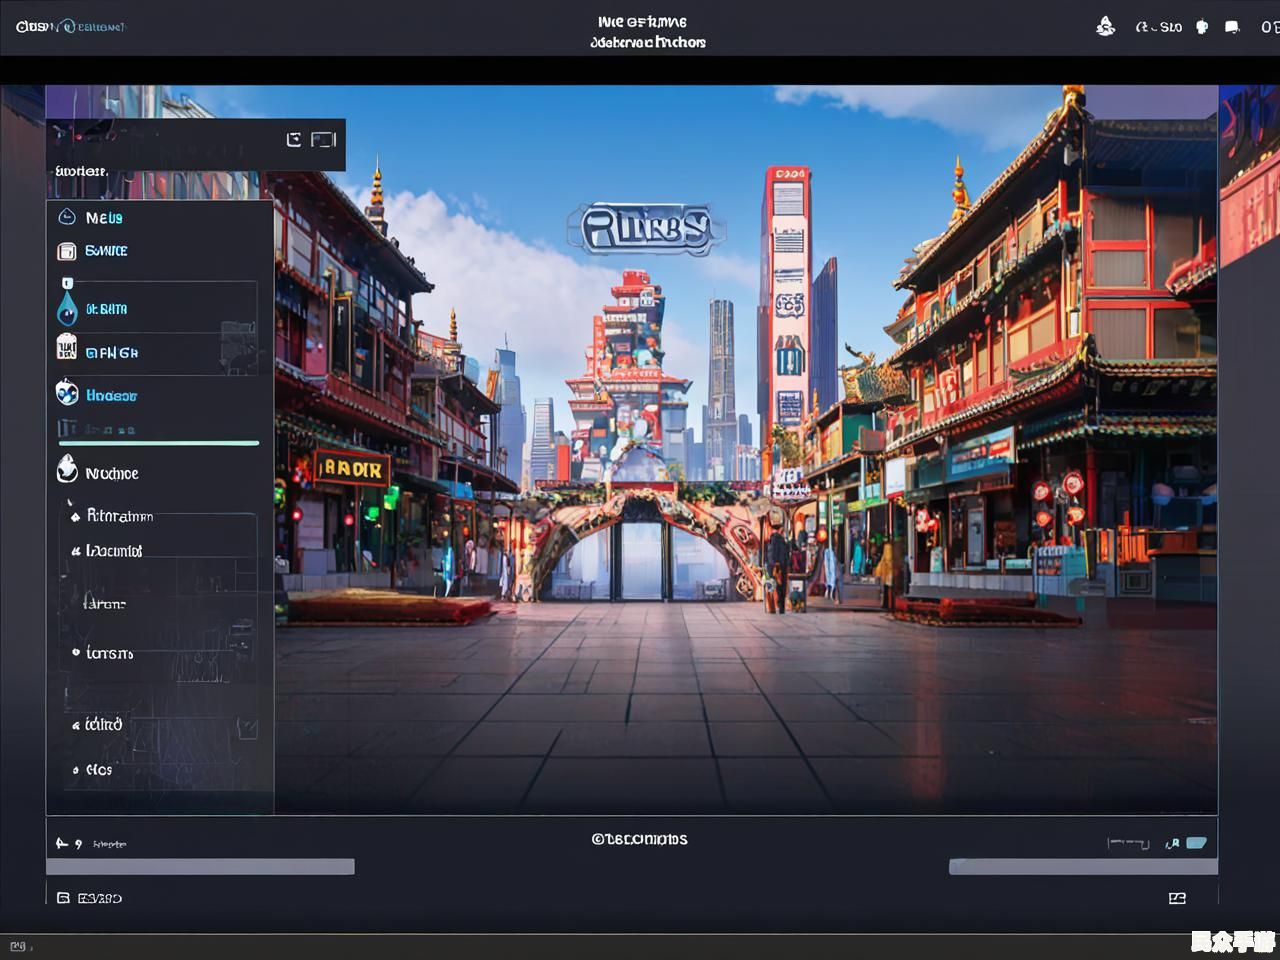Select the Sounice menu entry
The width and height of the screenshot is (1280, 960).
click(106, 251)
